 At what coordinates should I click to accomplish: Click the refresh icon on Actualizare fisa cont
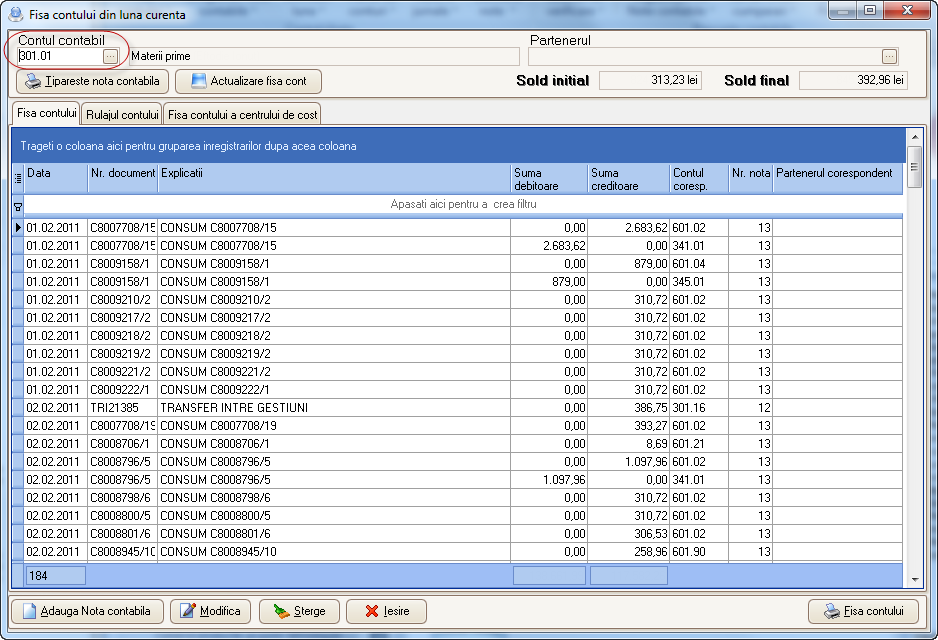199,81
